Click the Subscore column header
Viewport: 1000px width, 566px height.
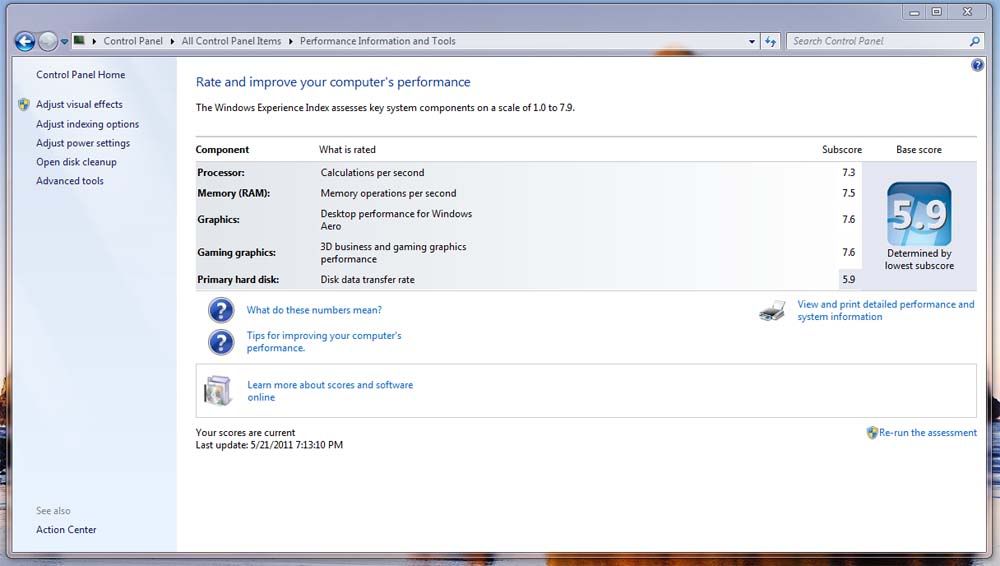pyautogui.click(x=842, y=150)
